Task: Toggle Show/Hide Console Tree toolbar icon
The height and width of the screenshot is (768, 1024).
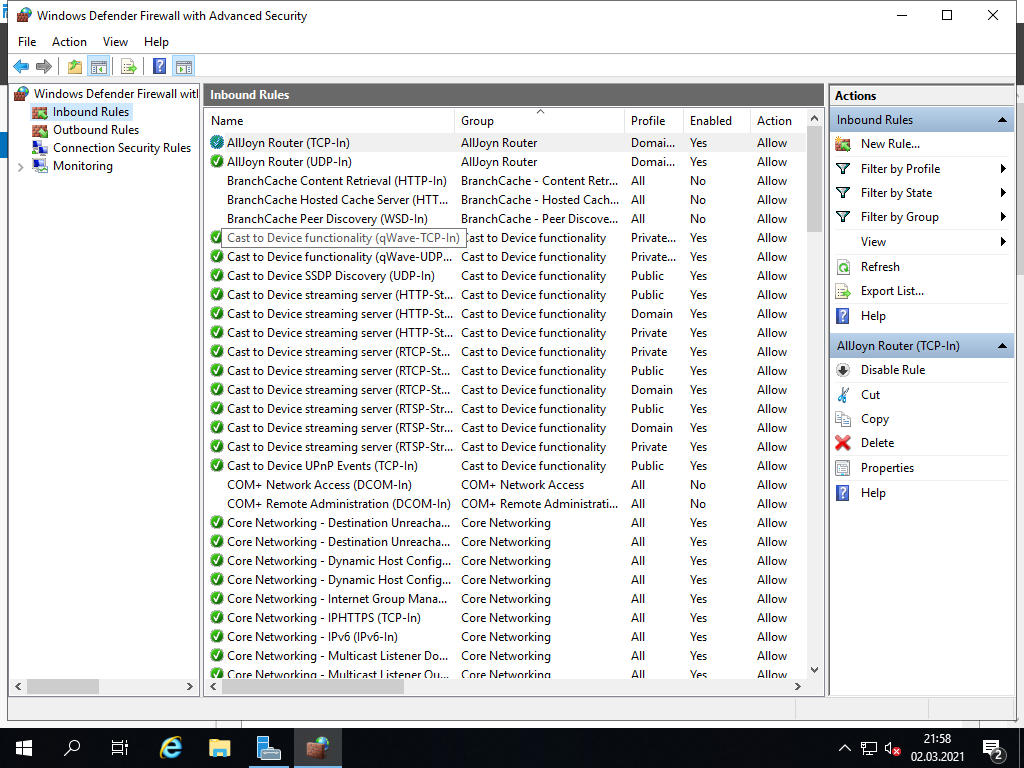Action: tap(98, 66)
